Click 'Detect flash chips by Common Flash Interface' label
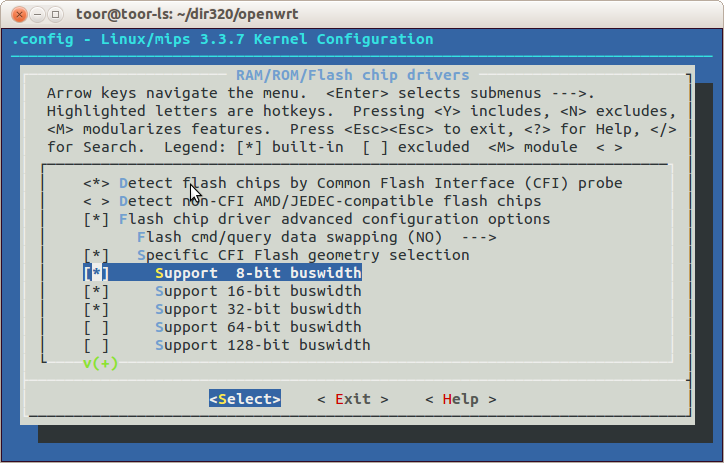Viewport: 724px width, 463px height. click(x=371, y=183)
